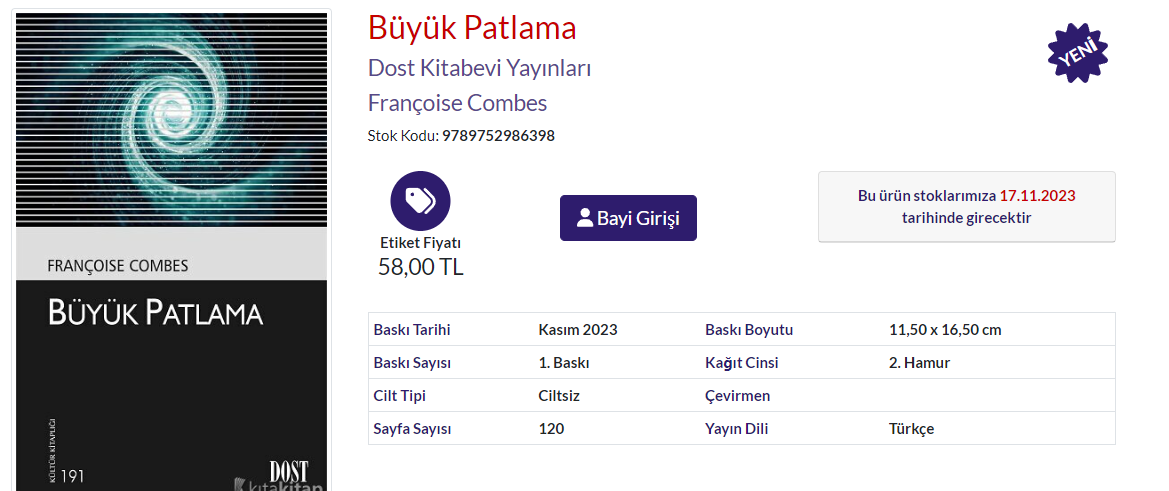
Task: Open Dost Kitabevi Yayınları publisher link
Action: pyautogui.click(x=480, y=68)
